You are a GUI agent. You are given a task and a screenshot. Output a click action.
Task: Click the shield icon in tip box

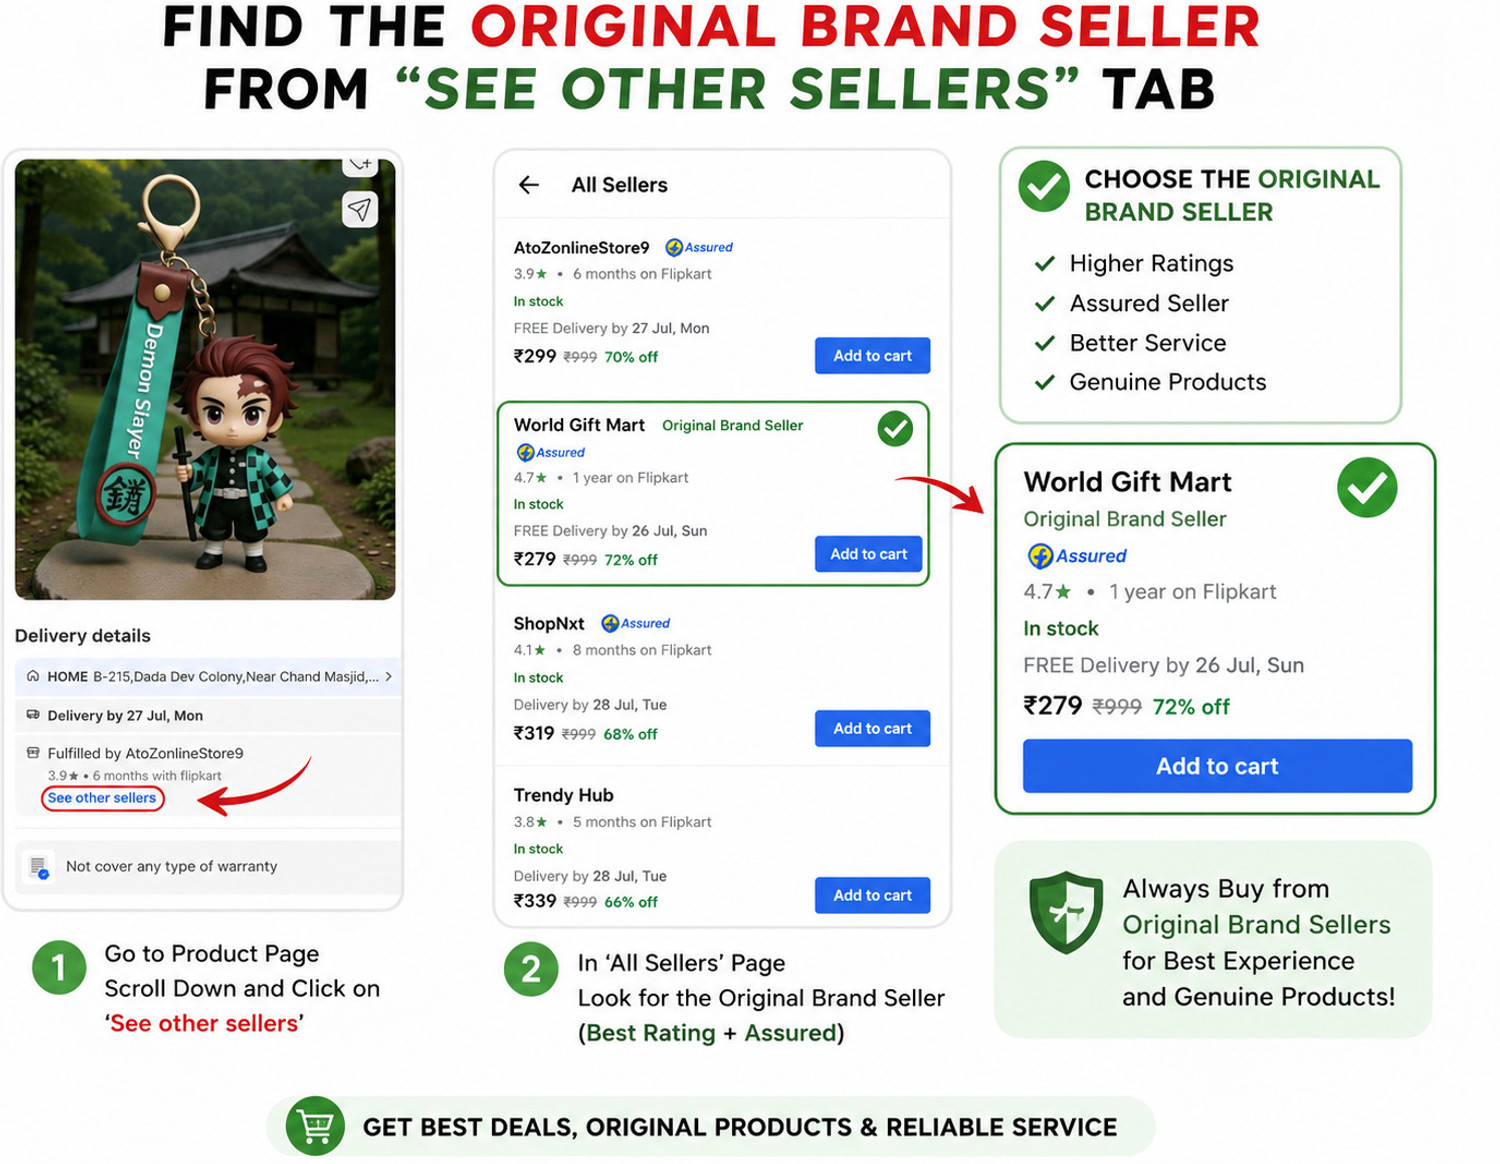[x=1066, y=912]
